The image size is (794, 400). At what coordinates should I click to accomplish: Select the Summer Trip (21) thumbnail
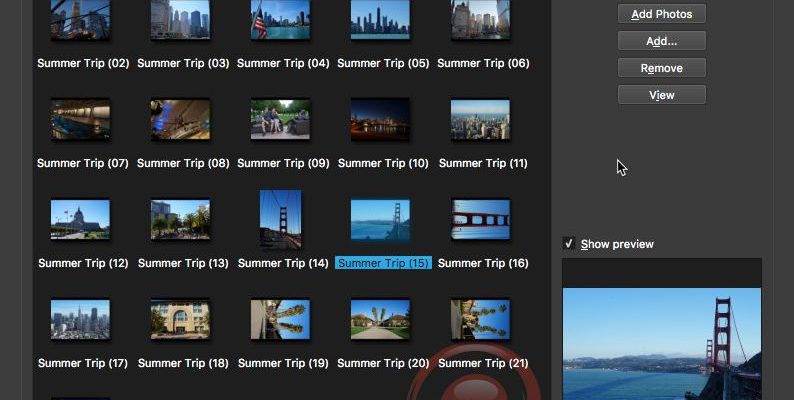pos(481,319)
